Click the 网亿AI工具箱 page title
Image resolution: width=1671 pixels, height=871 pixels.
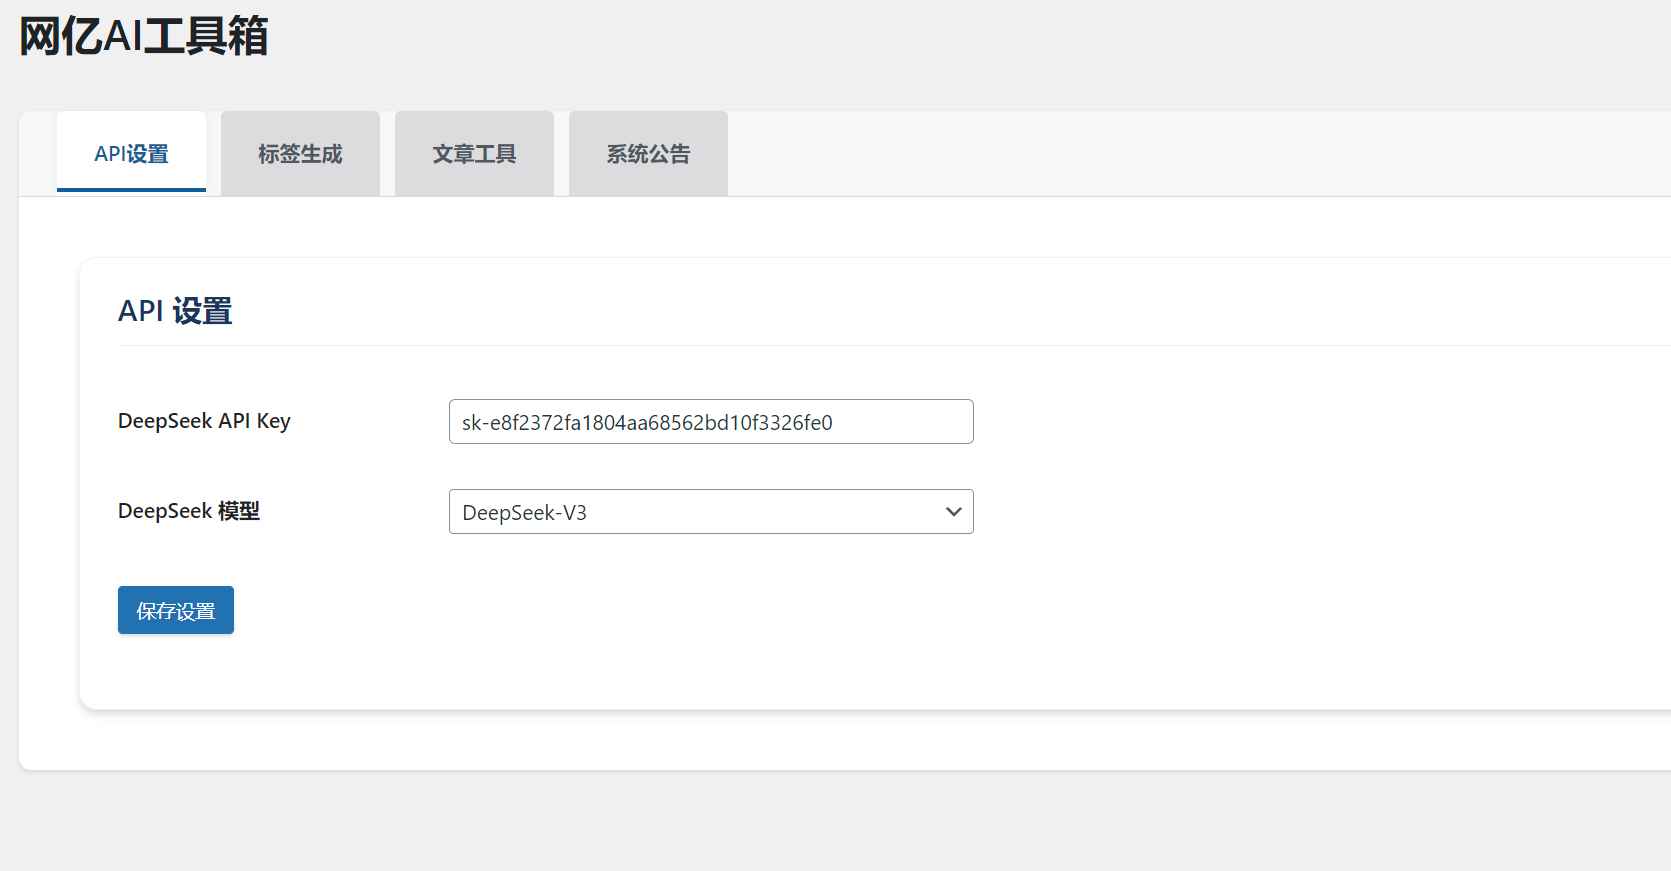tap(144, 37)
